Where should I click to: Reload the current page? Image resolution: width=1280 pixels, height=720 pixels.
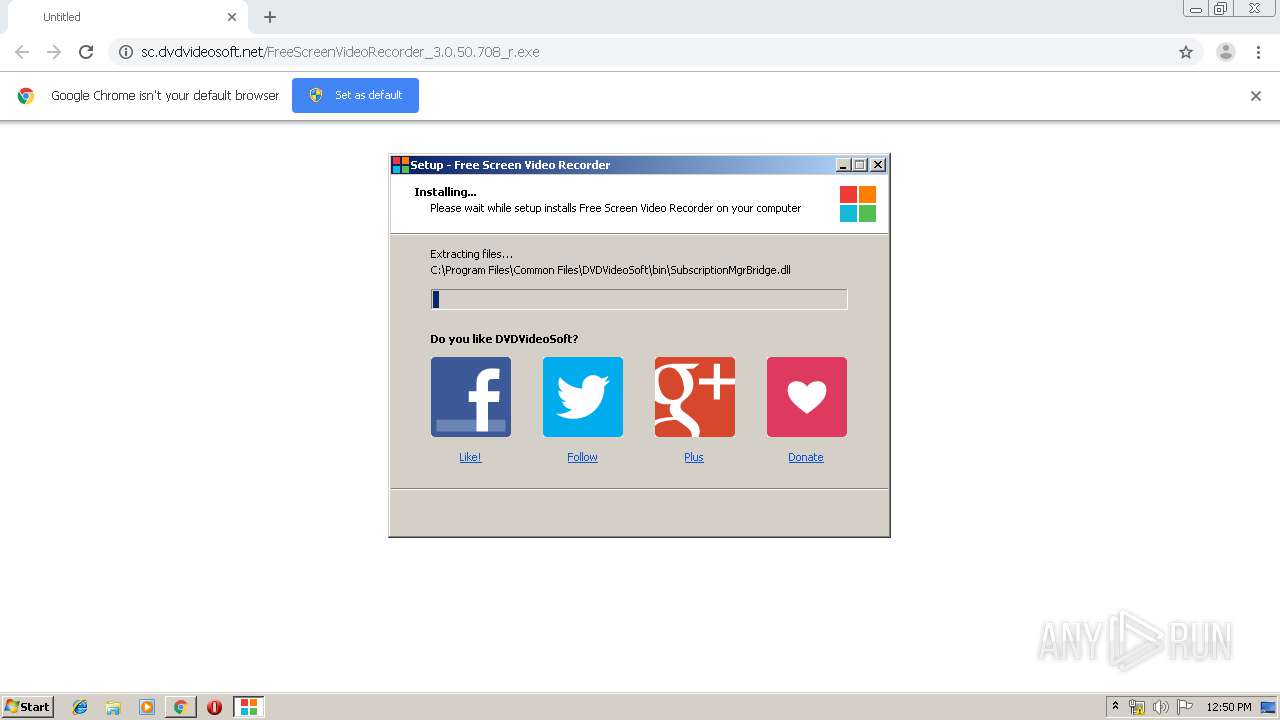click(86, 52)
